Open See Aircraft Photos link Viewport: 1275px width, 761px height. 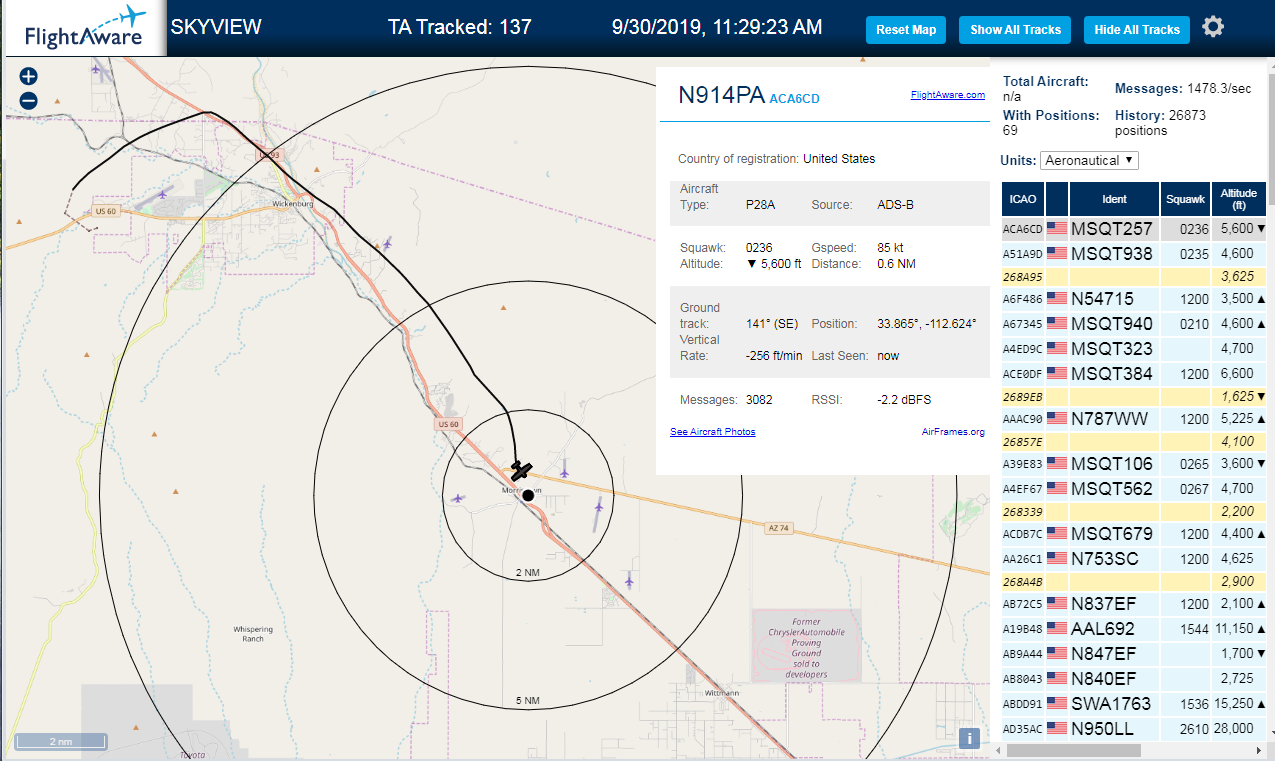tap(713, 431)
